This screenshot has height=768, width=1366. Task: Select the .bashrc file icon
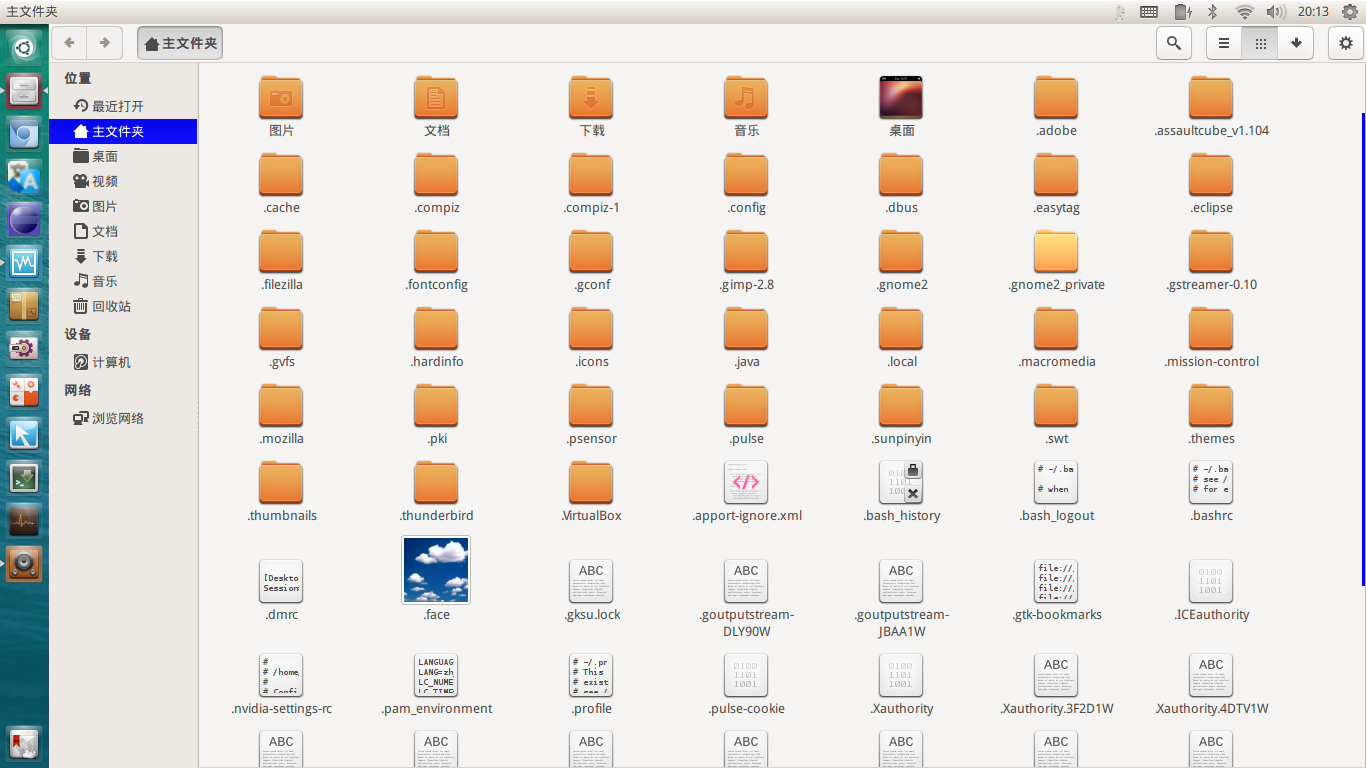(x=1211, y=483)
